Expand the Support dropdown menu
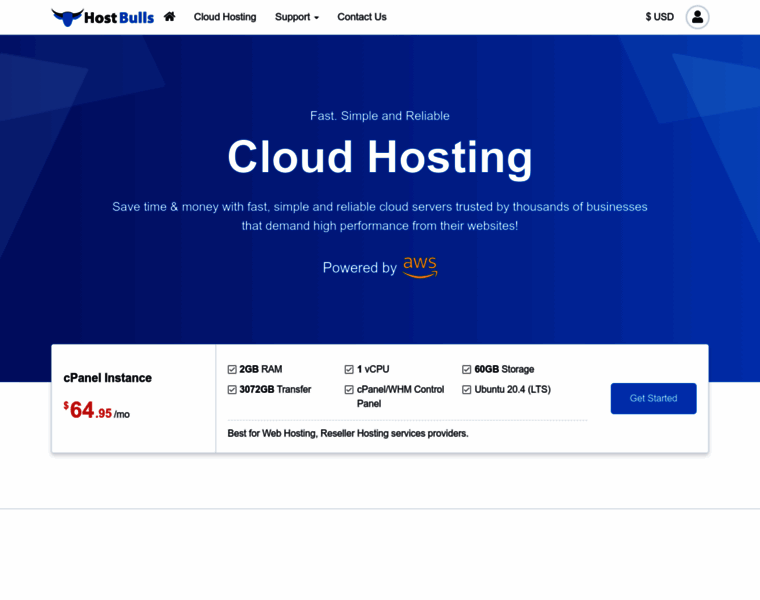This screenshot has height=600, width=760. (296, 17)
